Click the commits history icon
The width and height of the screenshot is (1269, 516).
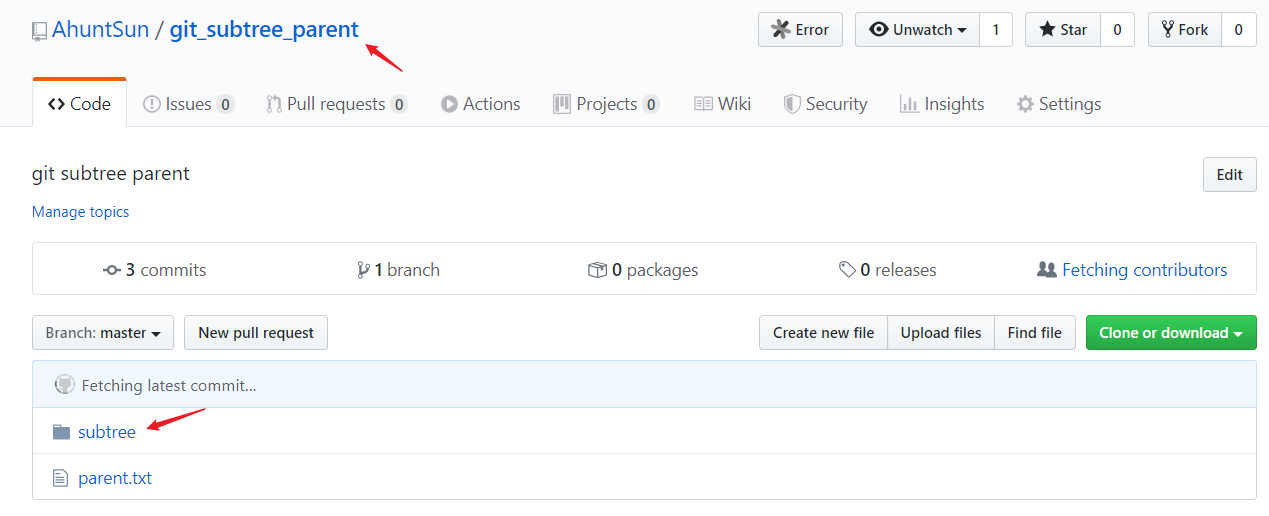click(112, 270)
